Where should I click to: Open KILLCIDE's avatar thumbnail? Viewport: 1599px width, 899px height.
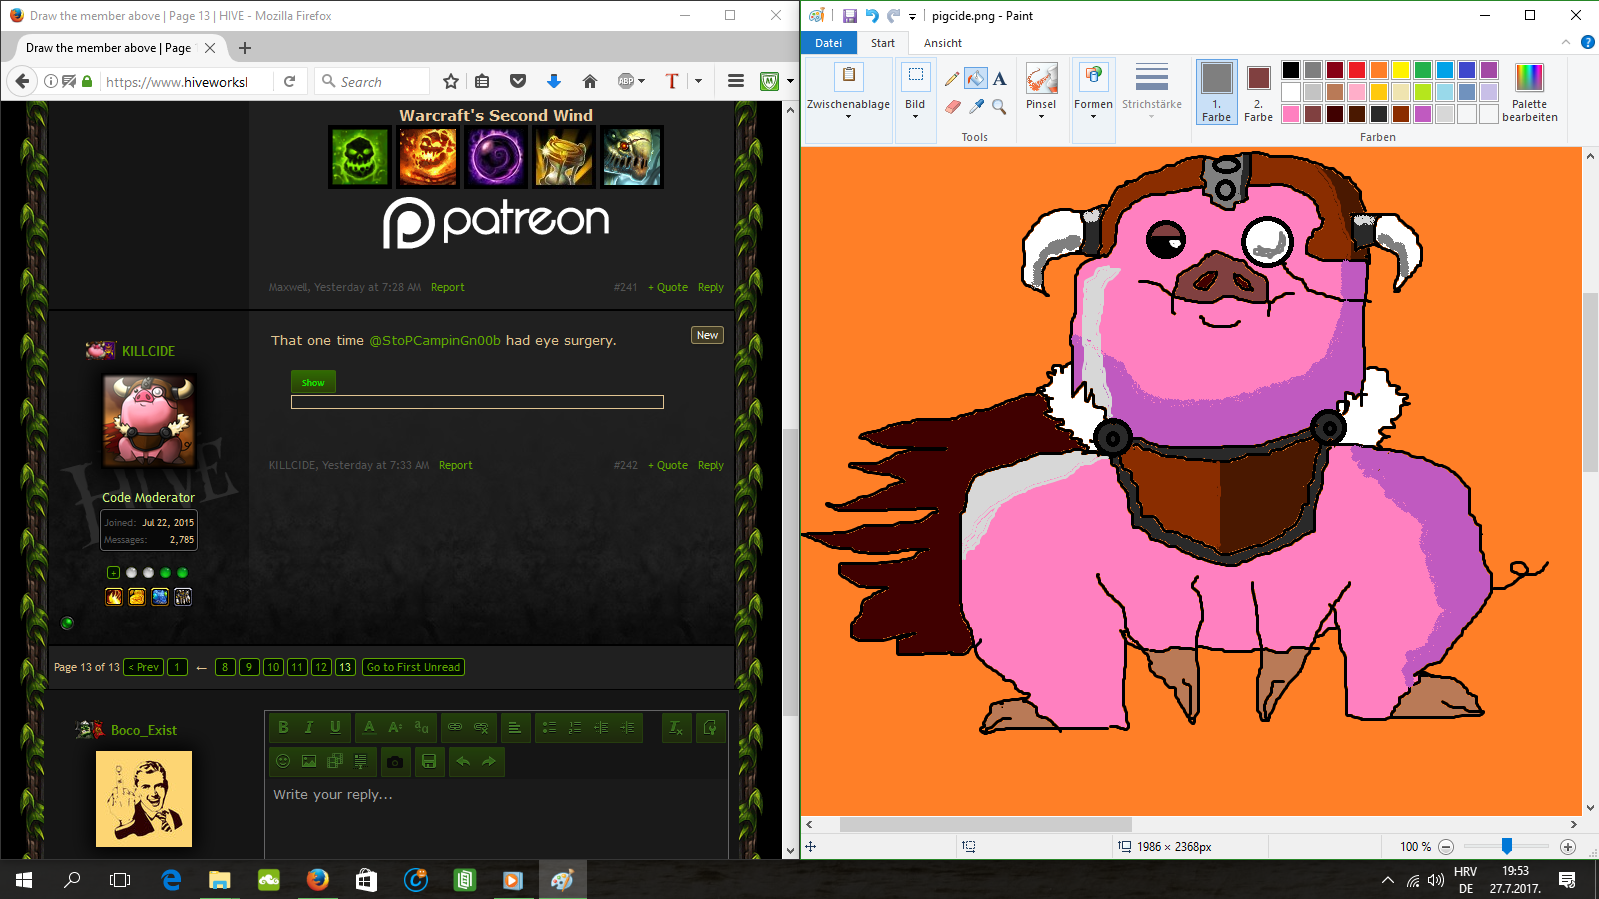click(149, 421)
